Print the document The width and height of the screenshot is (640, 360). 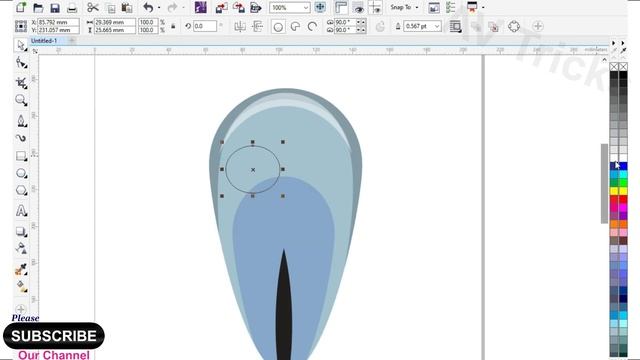coord(71,8)
